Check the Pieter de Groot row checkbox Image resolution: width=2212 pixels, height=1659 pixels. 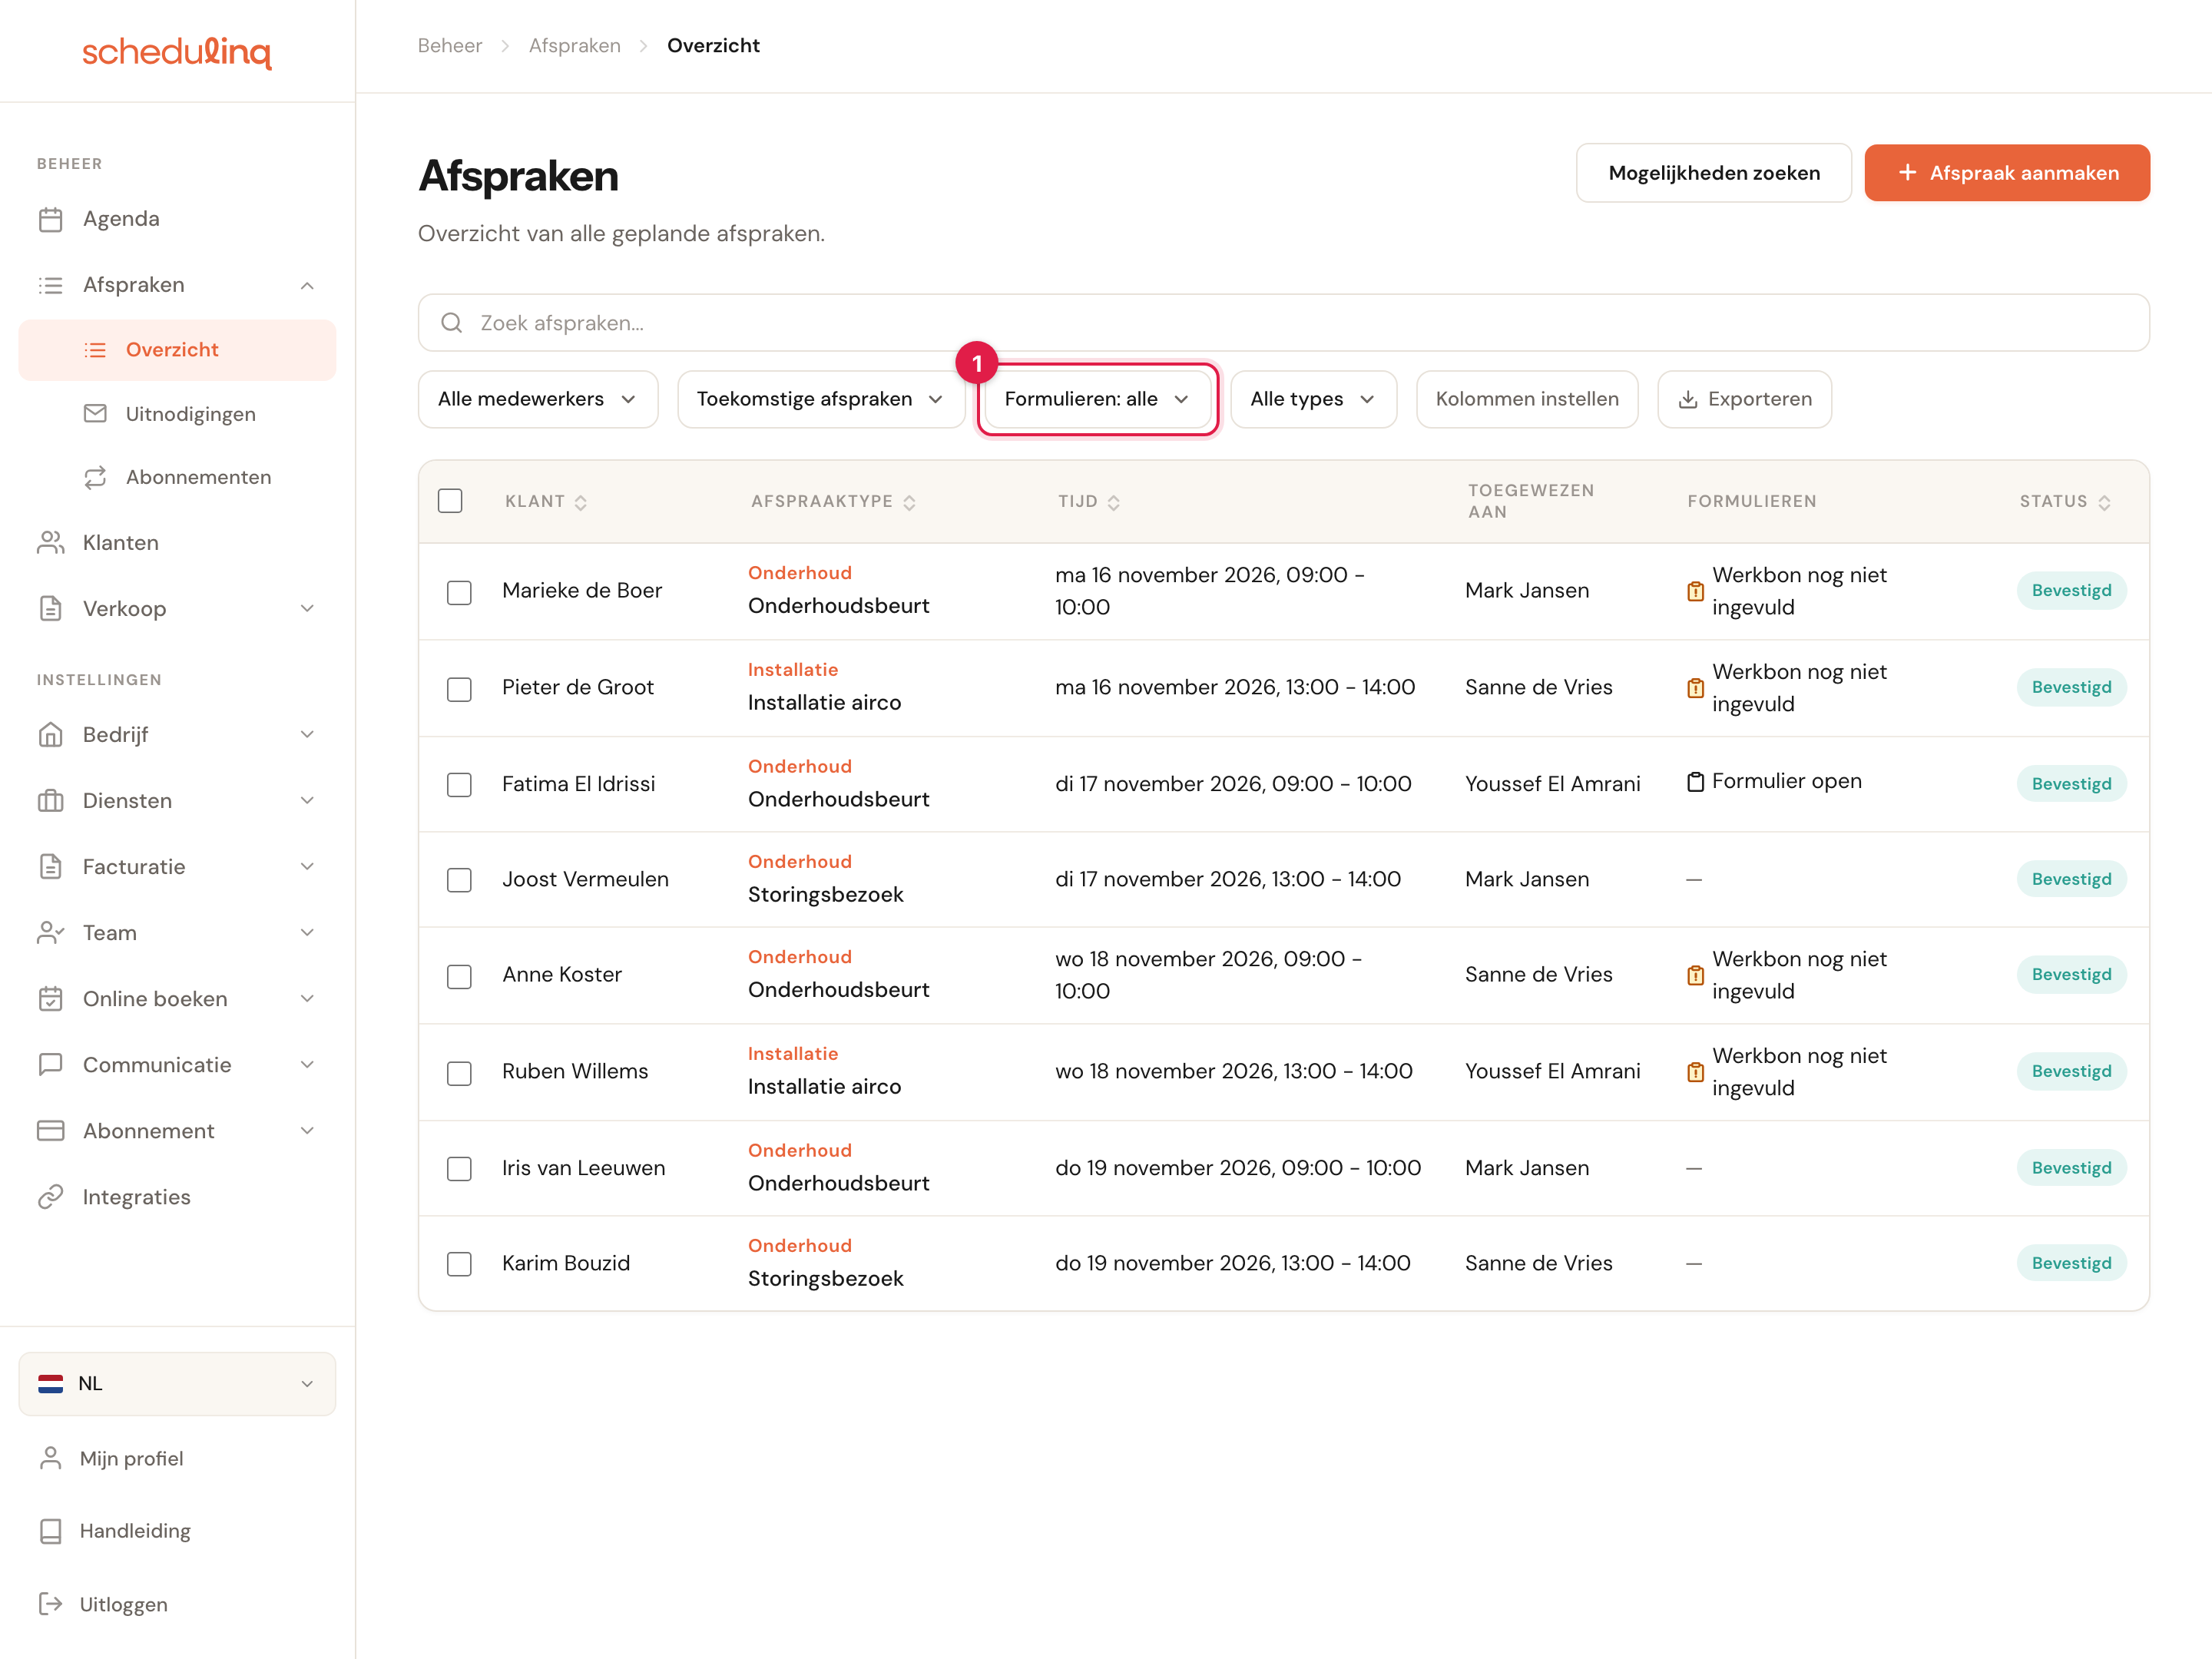[459, 689]
